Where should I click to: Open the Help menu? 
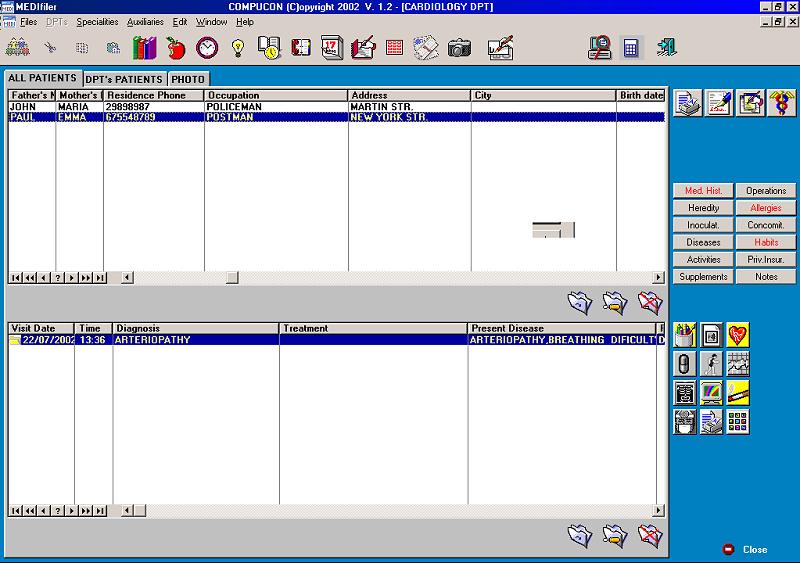point(245,22)
